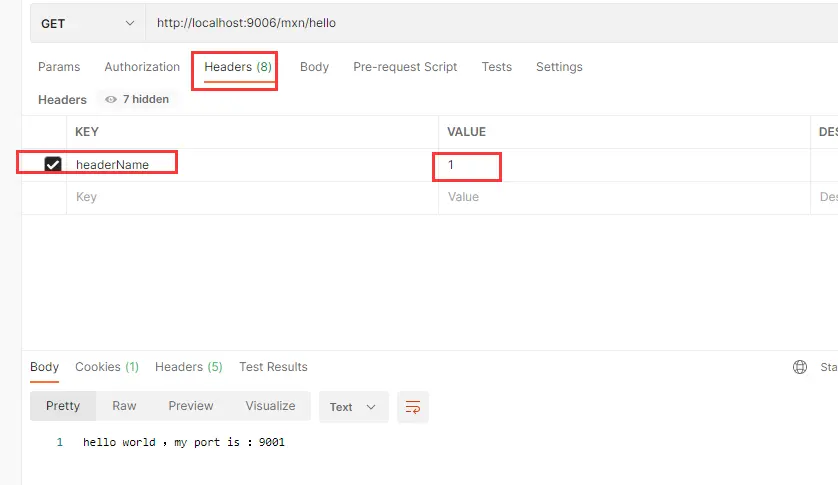Show the 7 hidden headers

[x=137, y=99]
